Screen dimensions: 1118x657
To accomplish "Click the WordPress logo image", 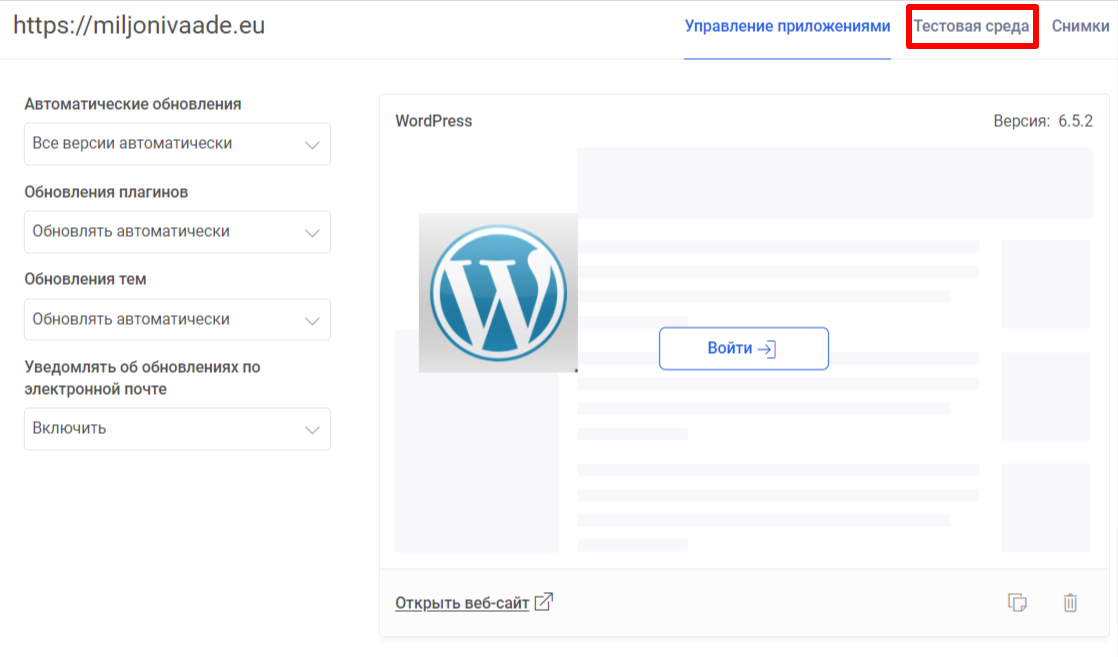I will (x=497, y=293).
